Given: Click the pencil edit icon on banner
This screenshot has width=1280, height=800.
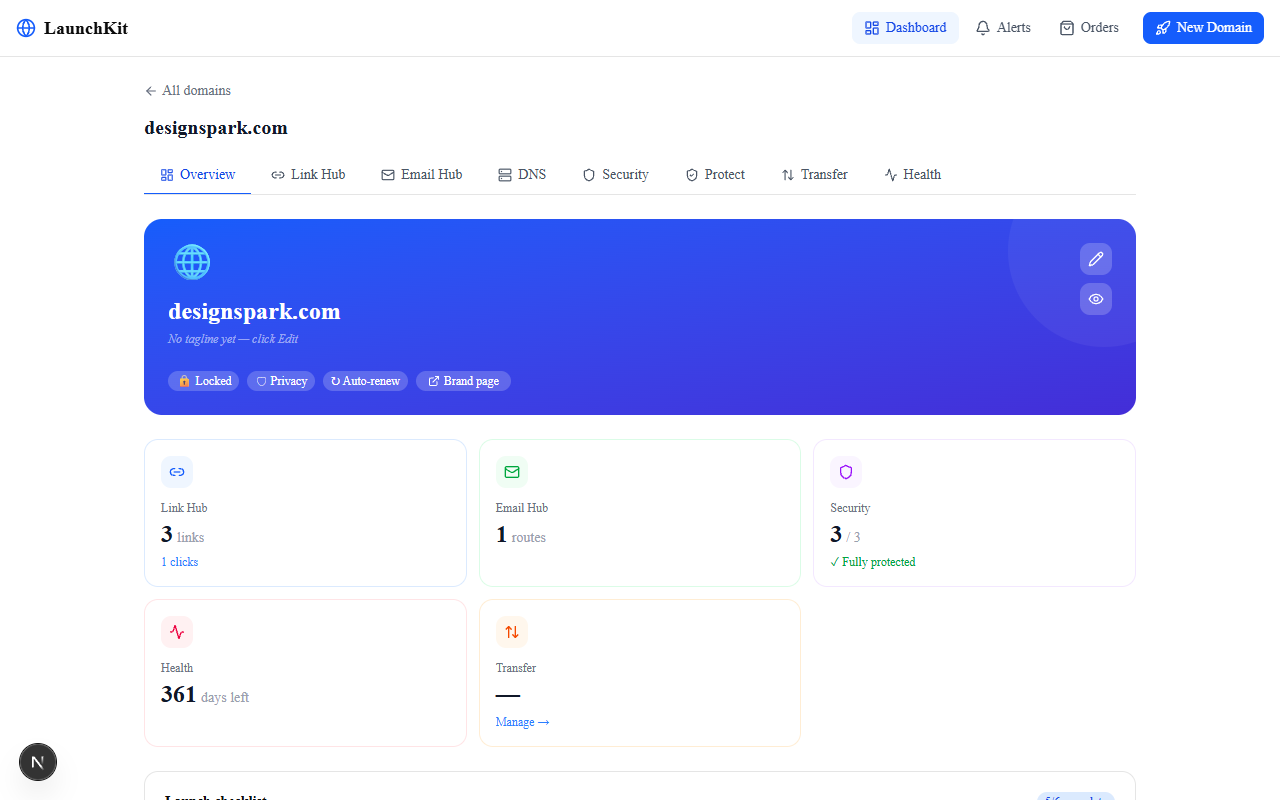Looking at the screenshot, I should 1096,259.
